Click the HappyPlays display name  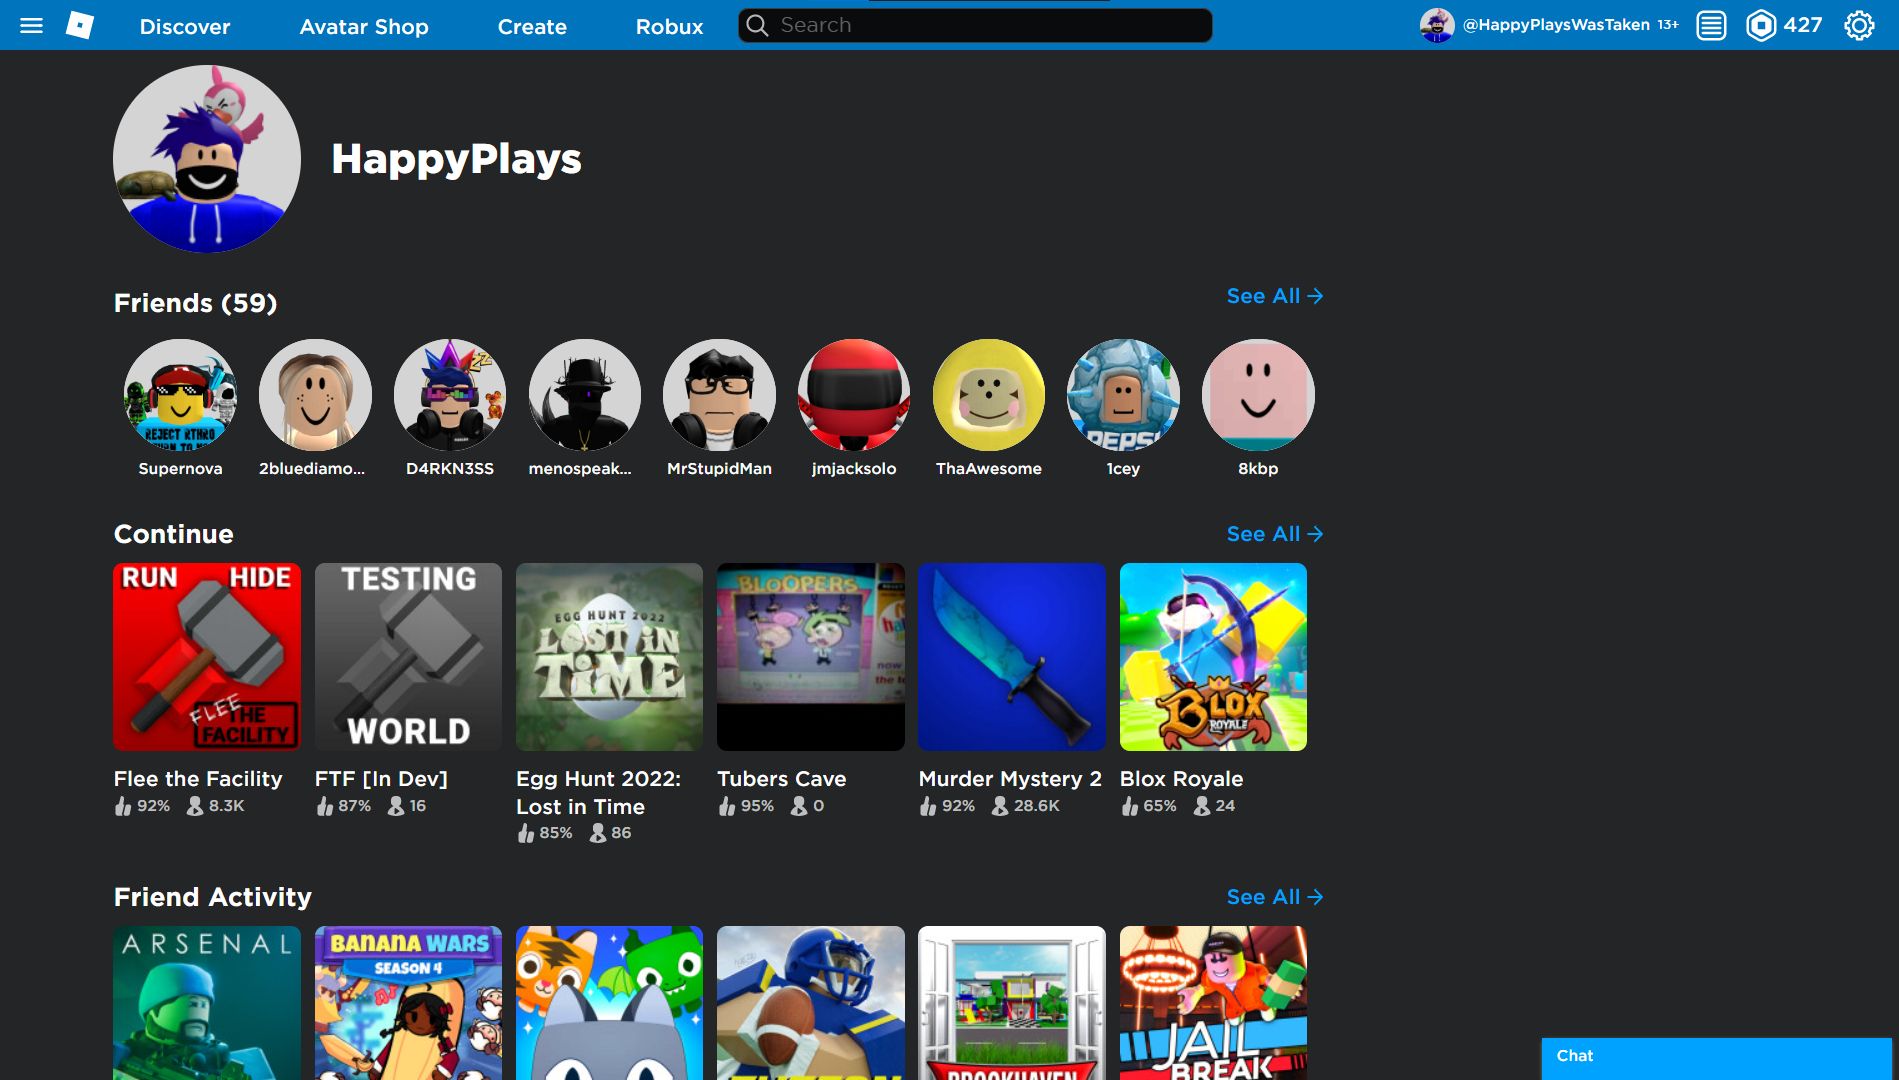tap(456, 159)
